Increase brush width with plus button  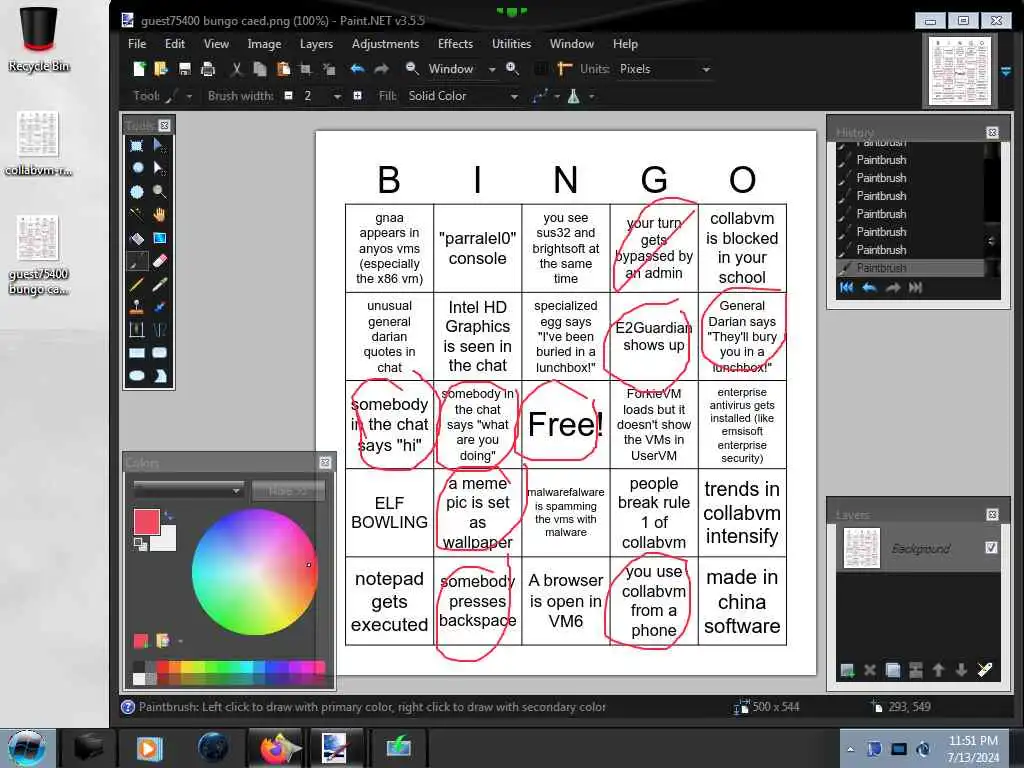(357, 96)
